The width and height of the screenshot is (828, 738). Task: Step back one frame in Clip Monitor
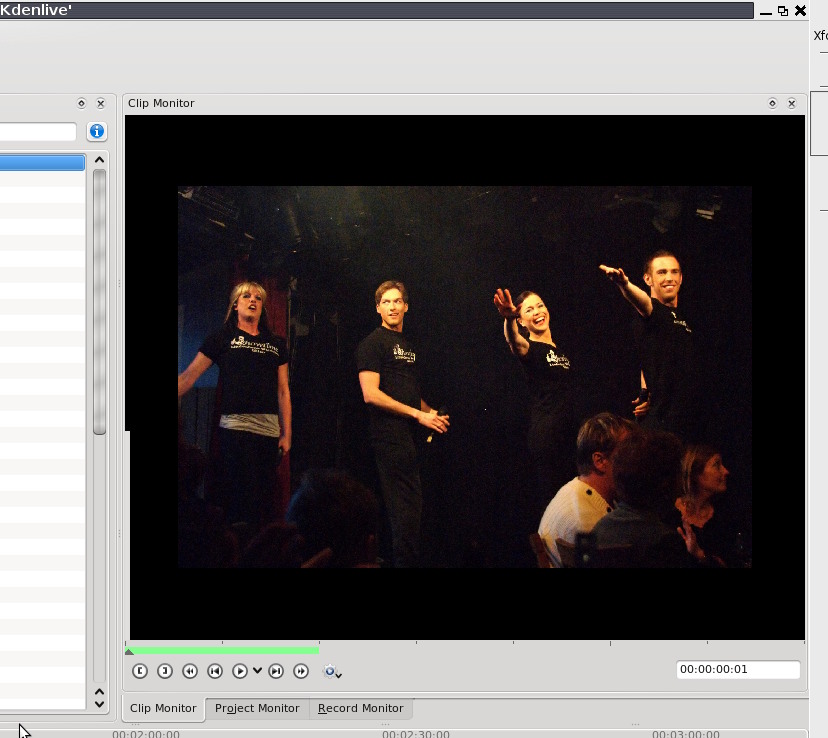point(215,671)
